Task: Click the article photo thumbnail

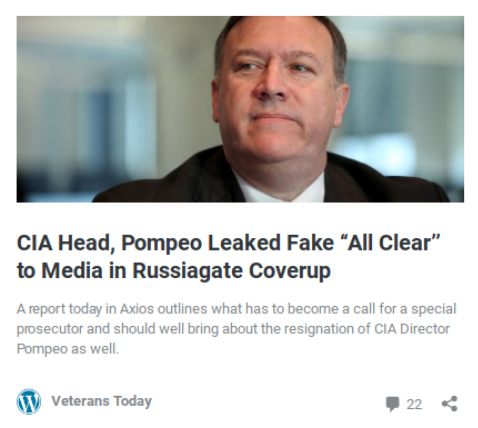Action: coord(240,109)
